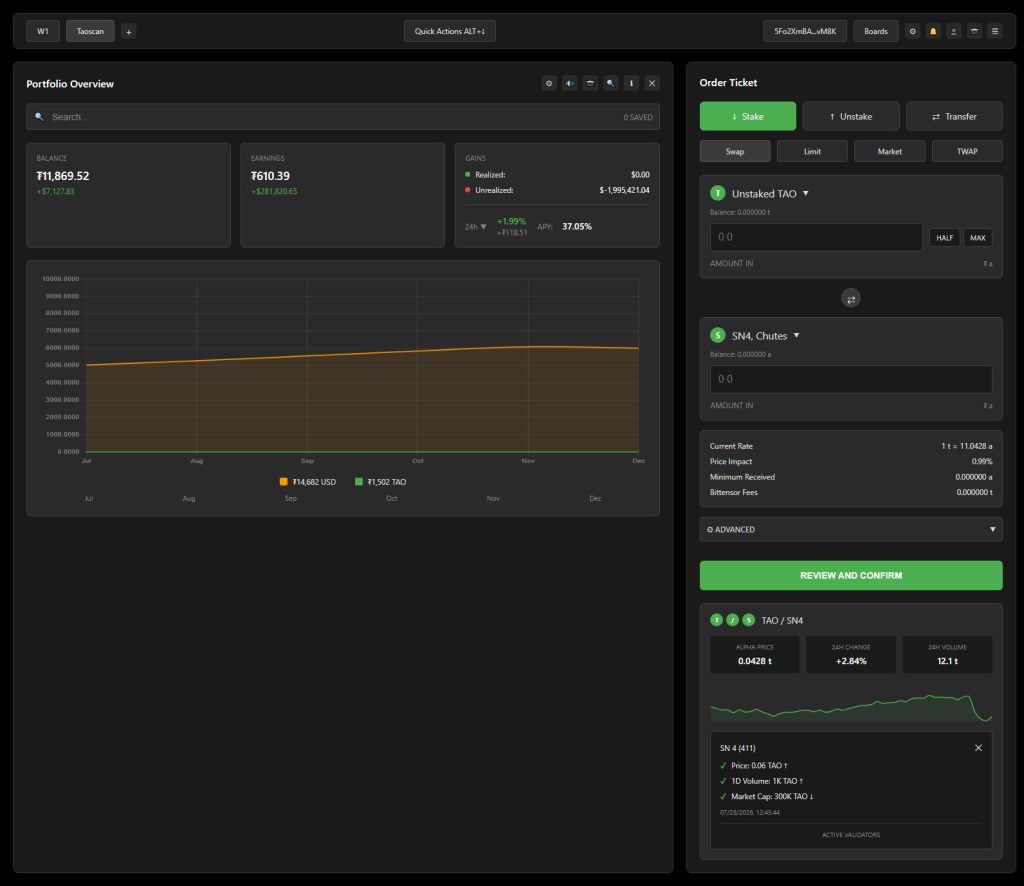Image resolution: width=1024 pixels, height=886 pixels.
Task: Select the Stake action tab
Action: coord(748,116)
